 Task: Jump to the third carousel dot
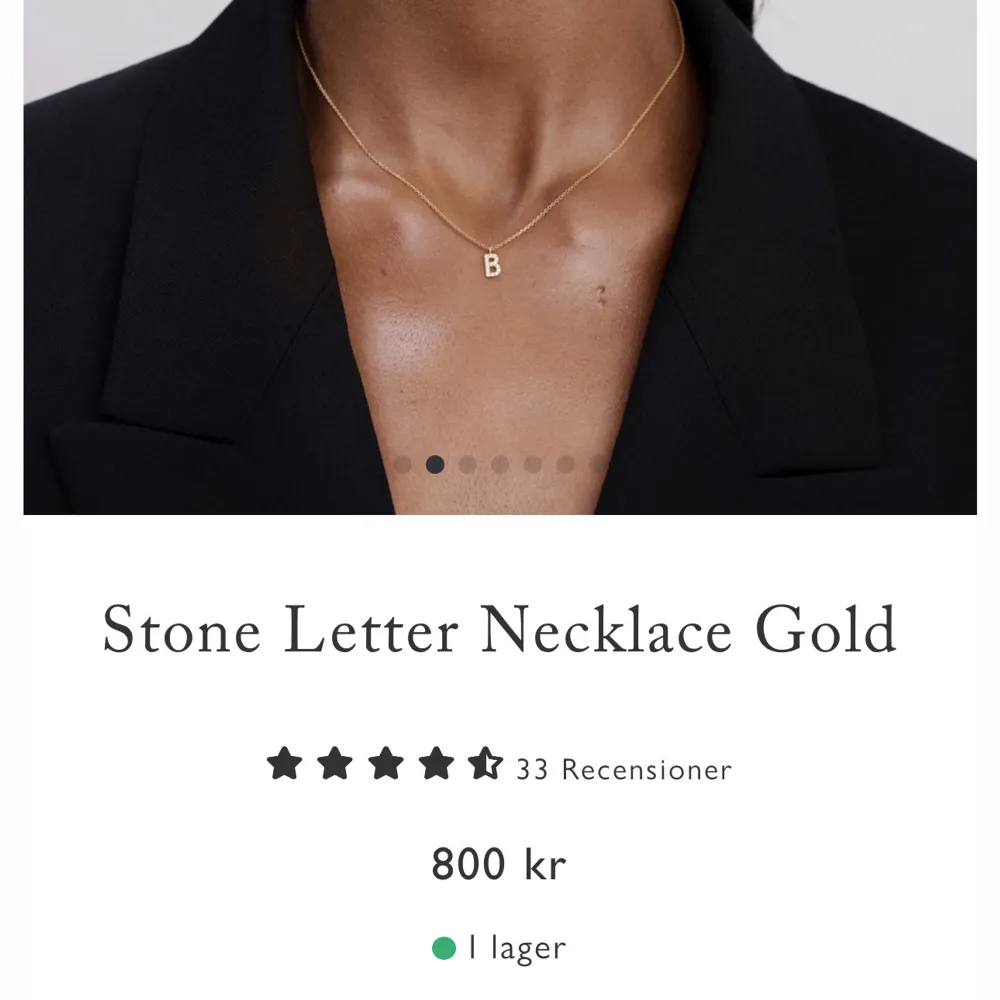[467, 465]
